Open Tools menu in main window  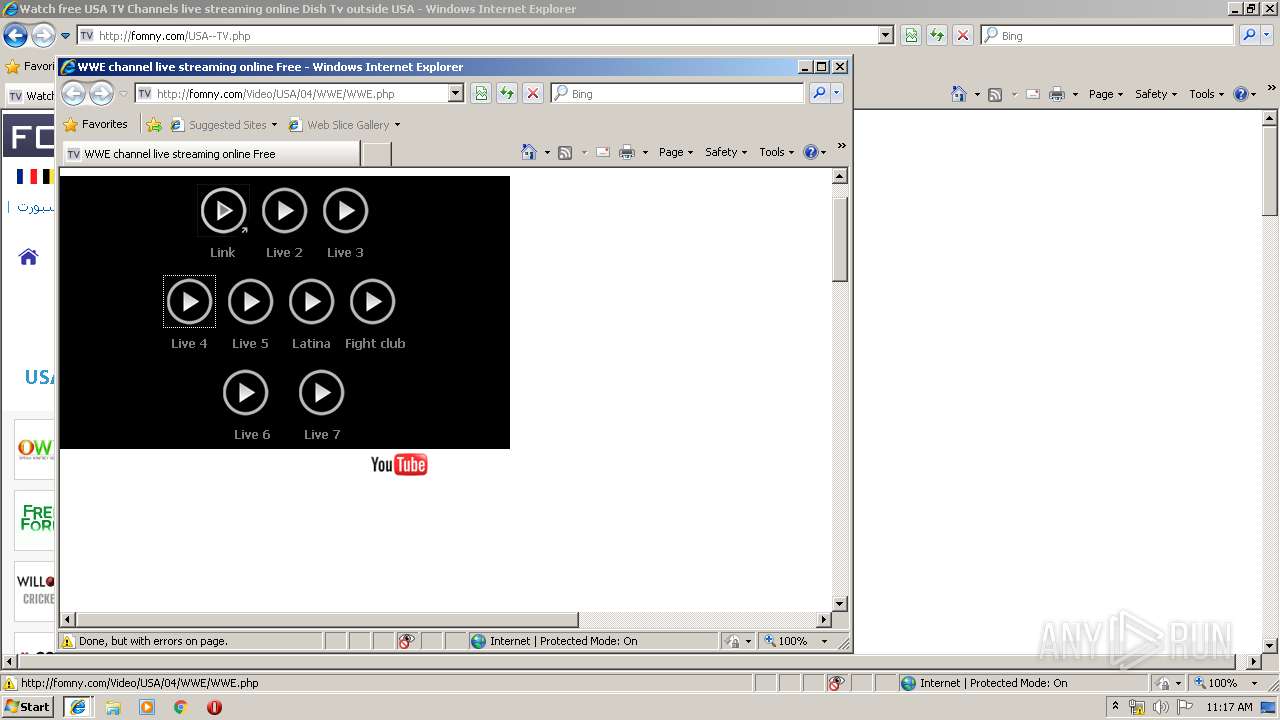click(x=1206, y=94)
